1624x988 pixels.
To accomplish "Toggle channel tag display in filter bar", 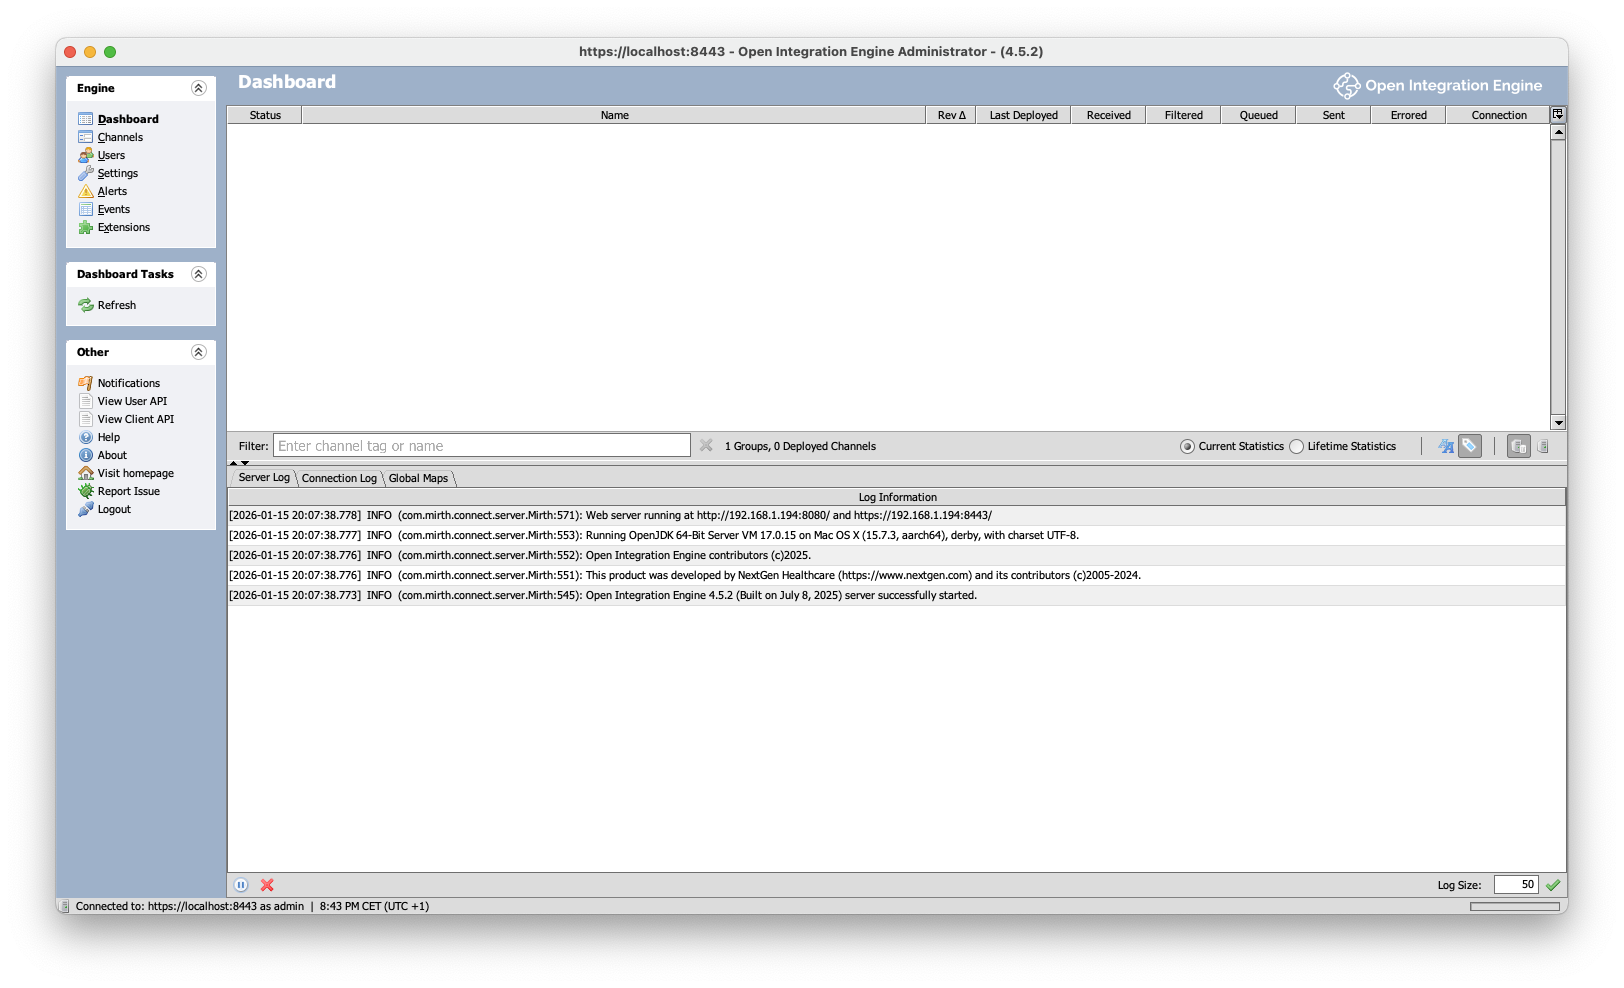I will pos(1468,446).
